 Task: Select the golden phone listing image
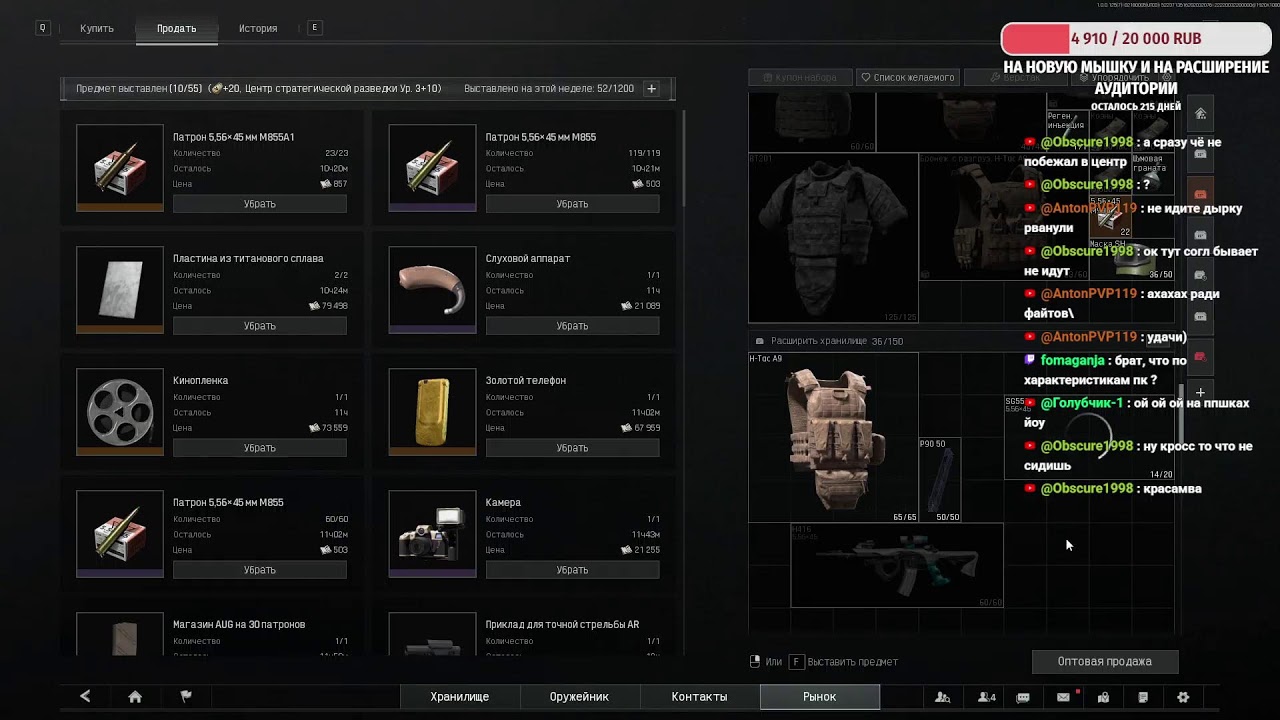tap(432, 411)
